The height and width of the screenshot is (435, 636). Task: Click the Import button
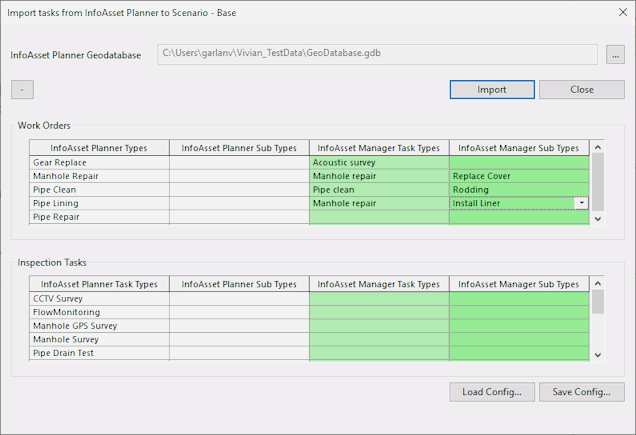point(492,89)
